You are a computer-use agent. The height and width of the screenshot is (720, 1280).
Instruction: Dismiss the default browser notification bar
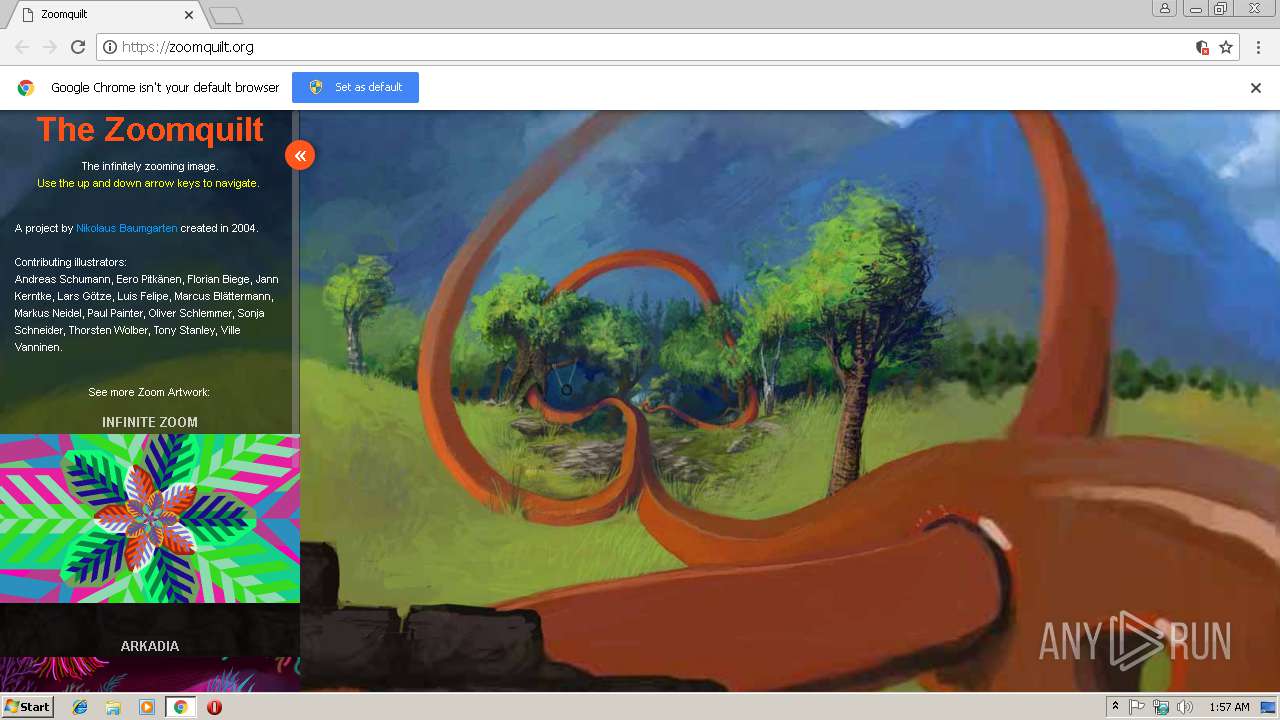(1256, 88)
